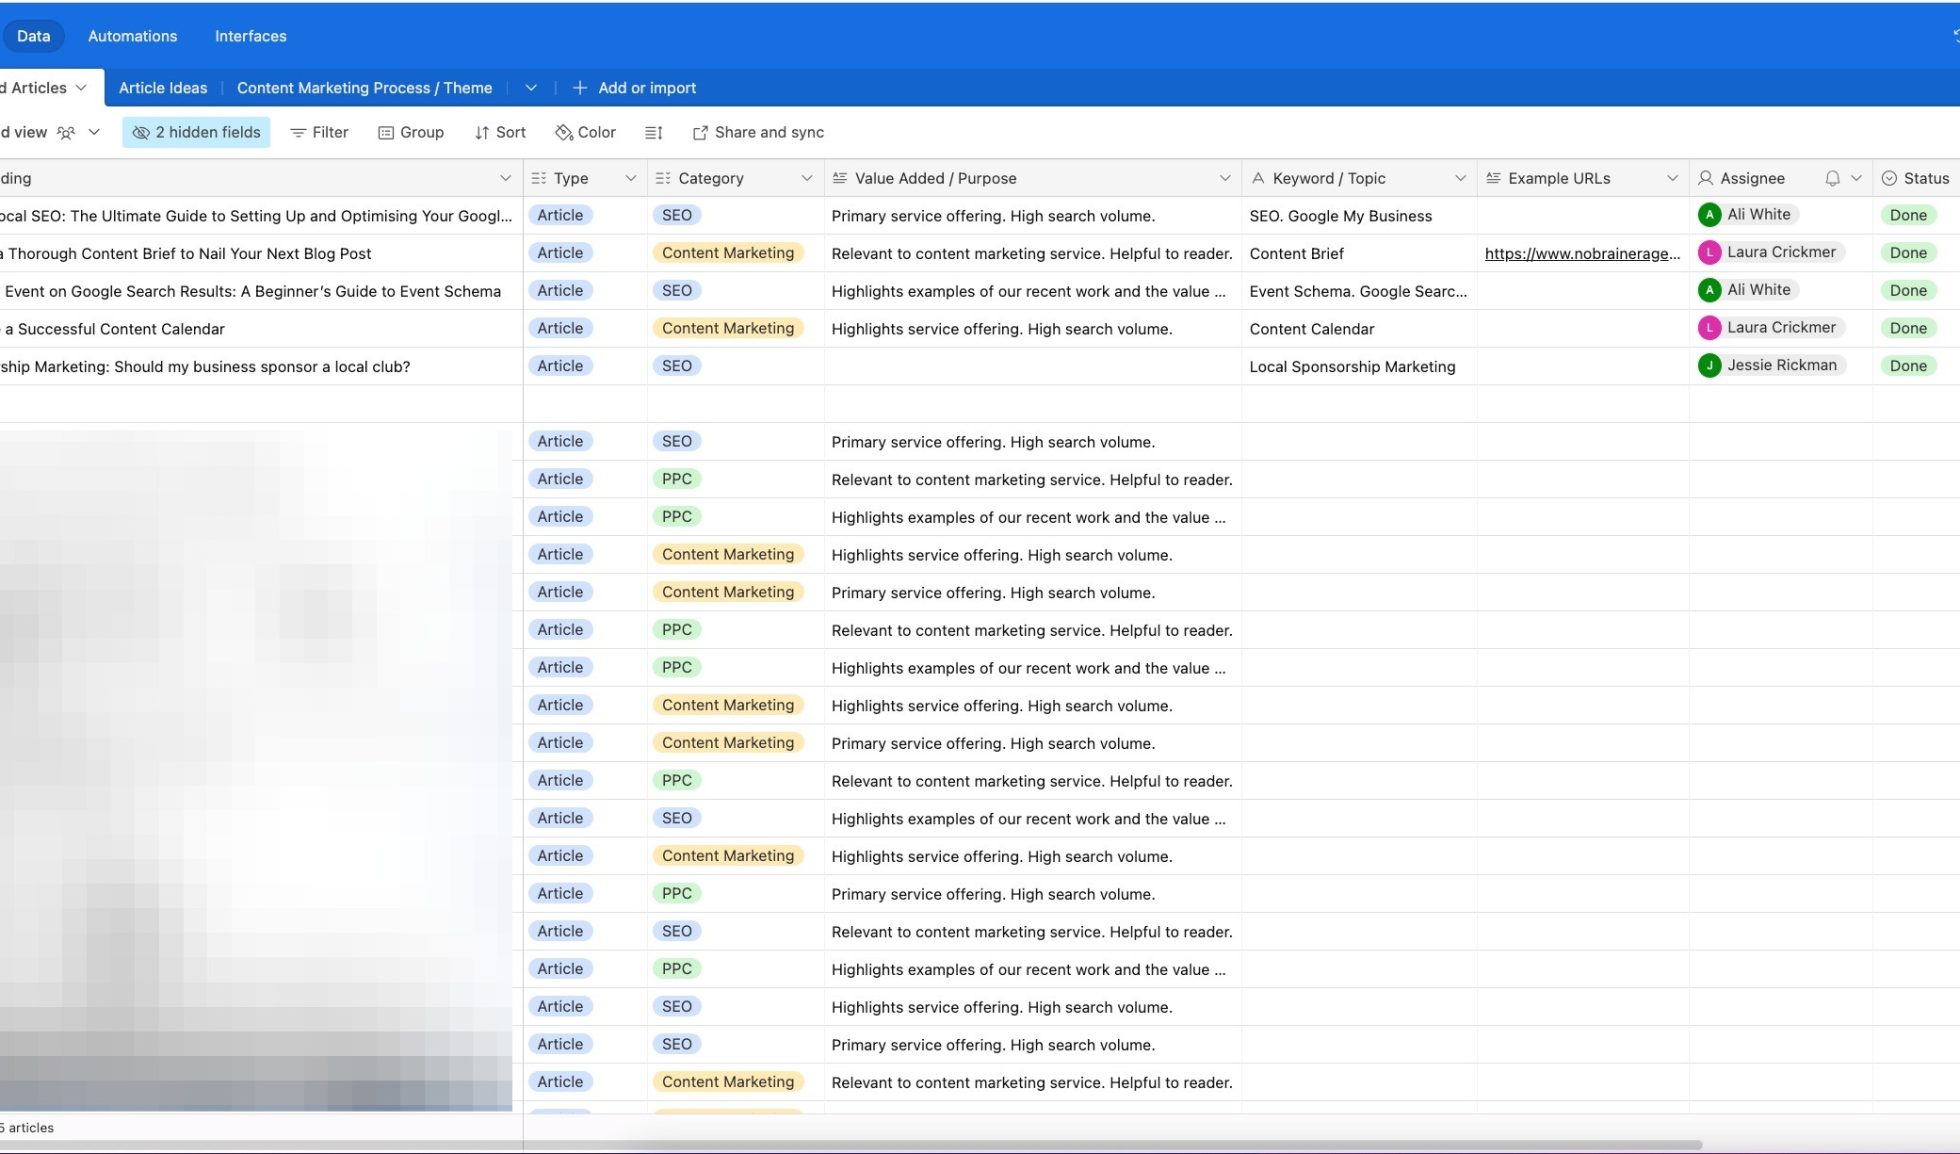
Task: Click the Filter icon to filter records
Action: point(319,133)
